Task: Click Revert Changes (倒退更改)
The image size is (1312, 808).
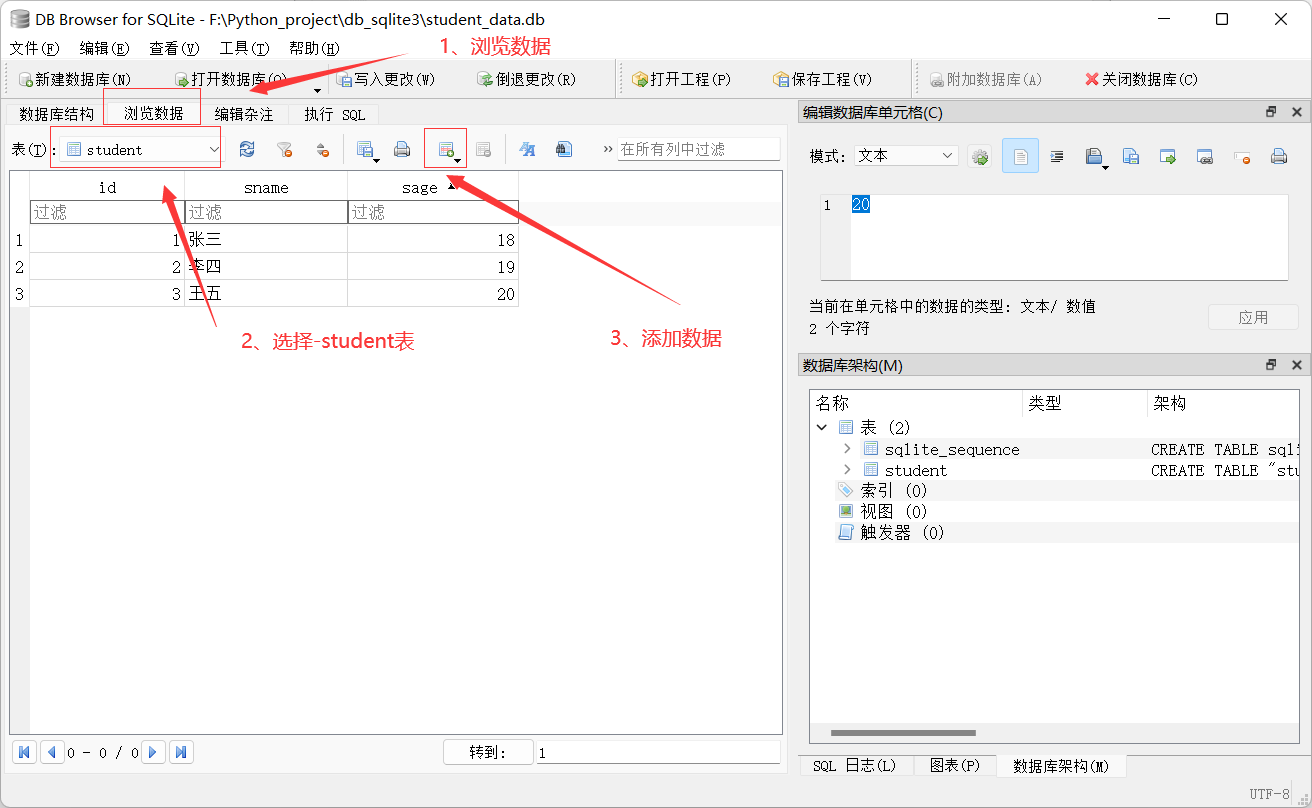Action: point(526,79)
